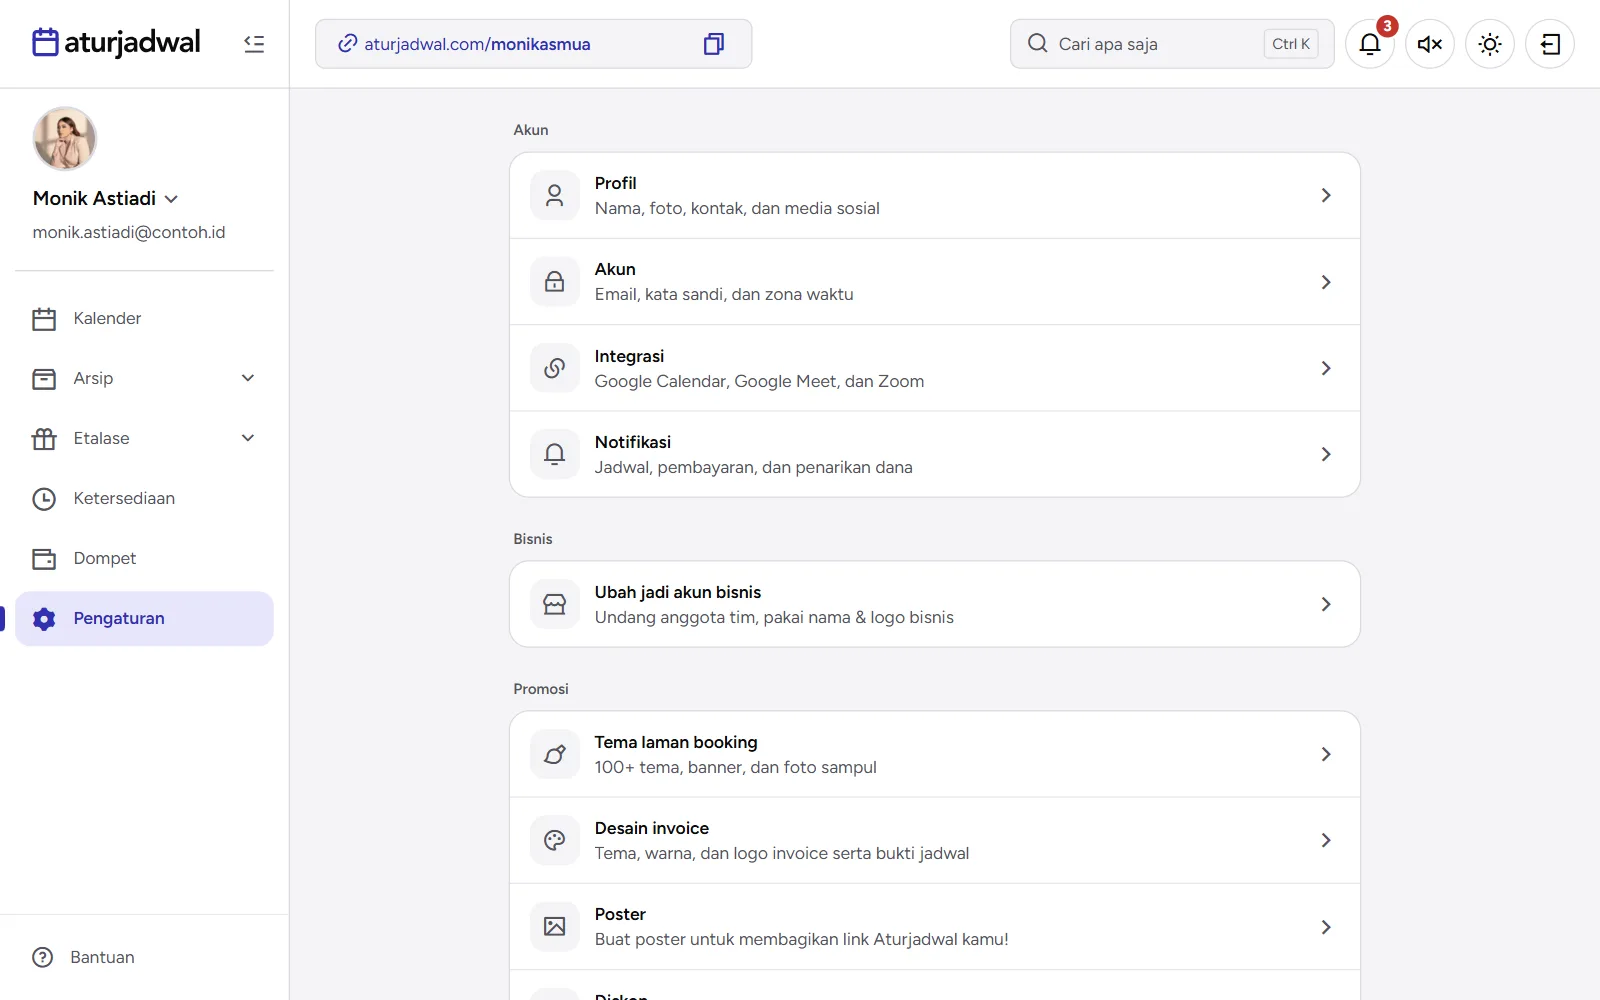Click the profile avatar photo

click(x=65, y=139)
